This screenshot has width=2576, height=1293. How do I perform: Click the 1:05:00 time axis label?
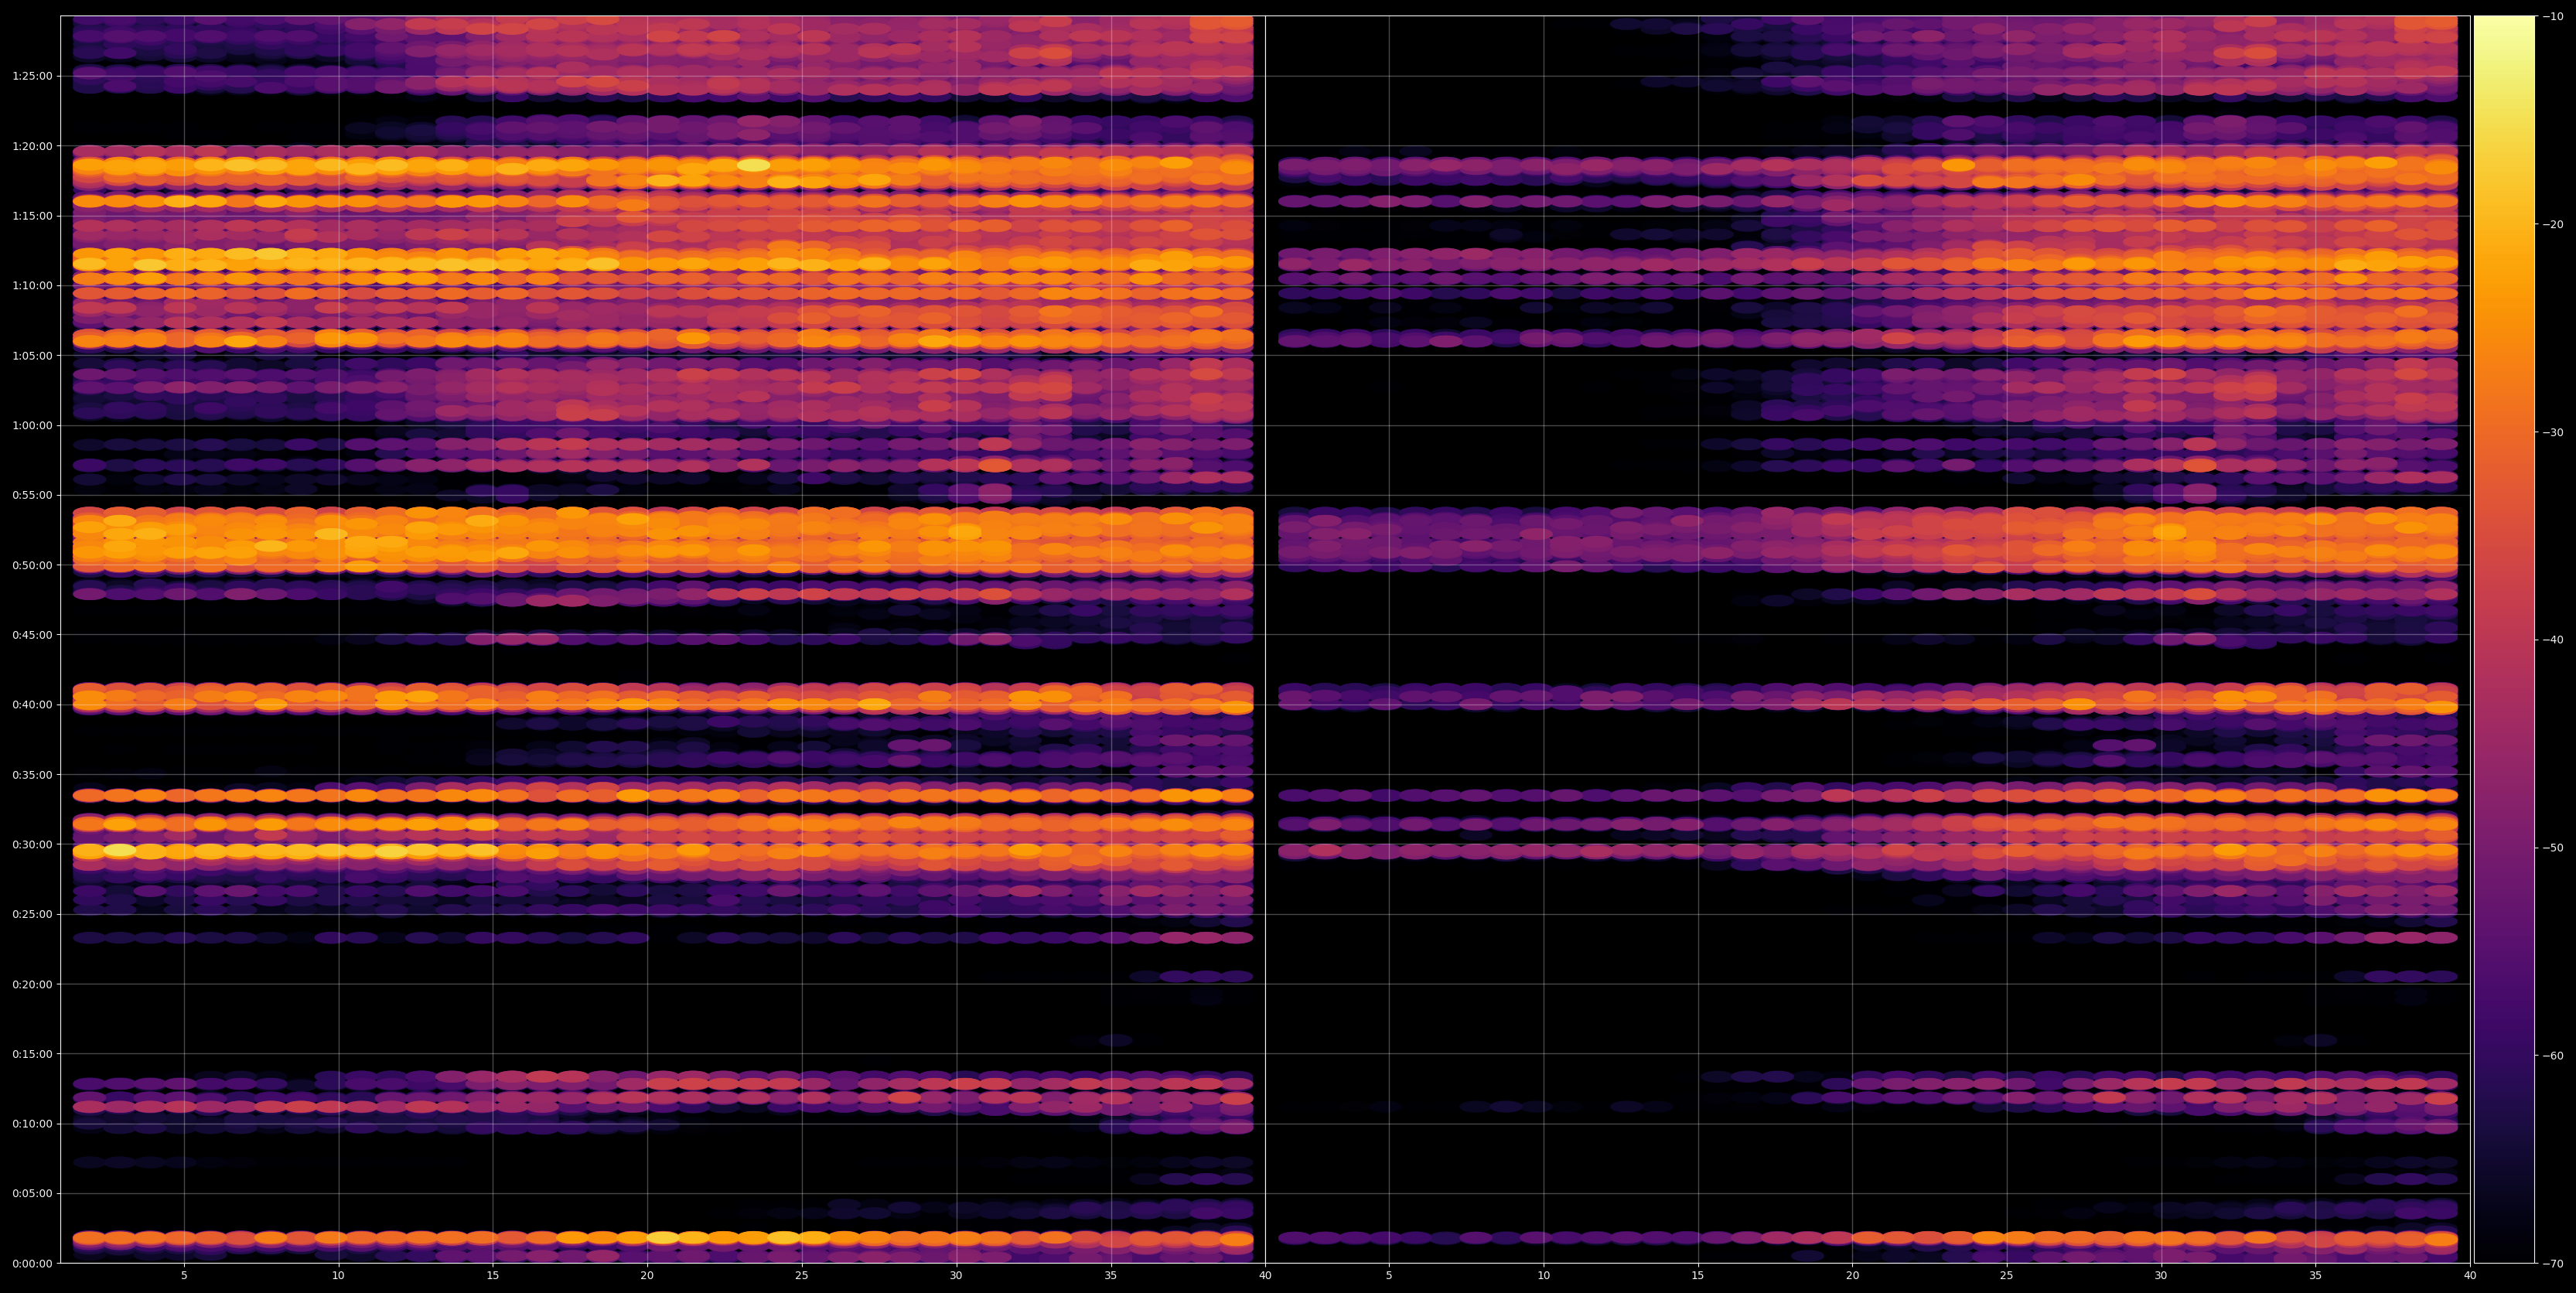[33, 356]
